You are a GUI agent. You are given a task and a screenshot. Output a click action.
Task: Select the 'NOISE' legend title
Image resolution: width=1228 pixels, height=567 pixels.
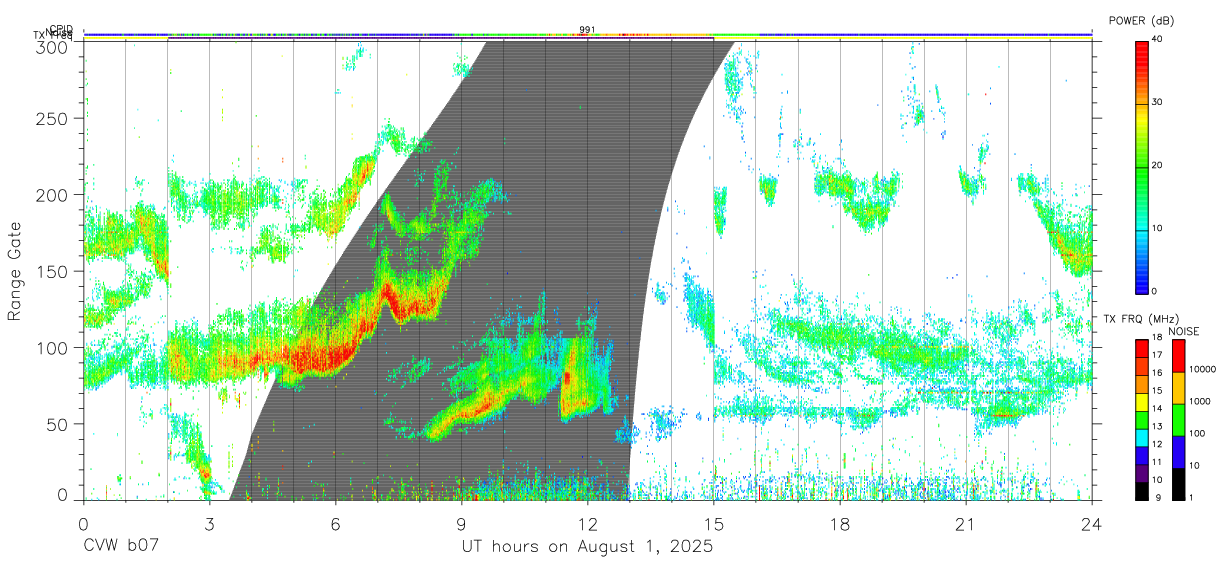tap(1186, 330)
